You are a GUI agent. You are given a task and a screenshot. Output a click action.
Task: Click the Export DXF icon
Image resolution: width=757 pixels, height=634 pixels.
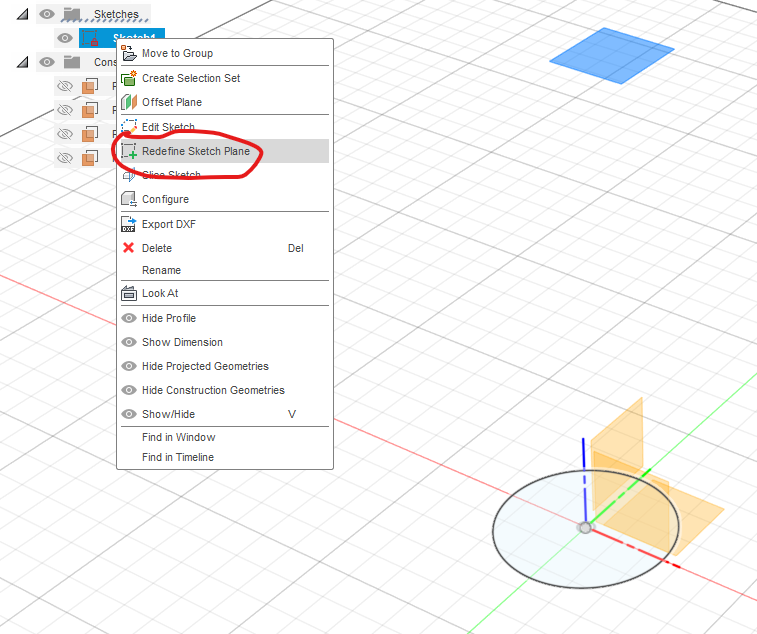(128, 224)
